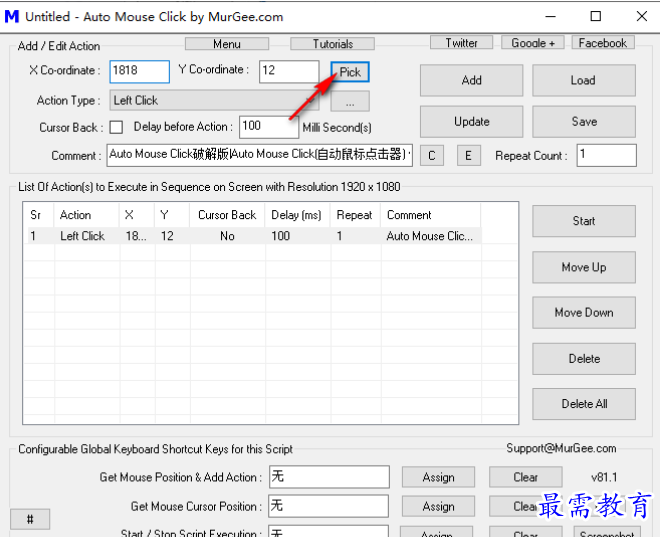
Task: Click the Update action button
Action: coord(471,122)
